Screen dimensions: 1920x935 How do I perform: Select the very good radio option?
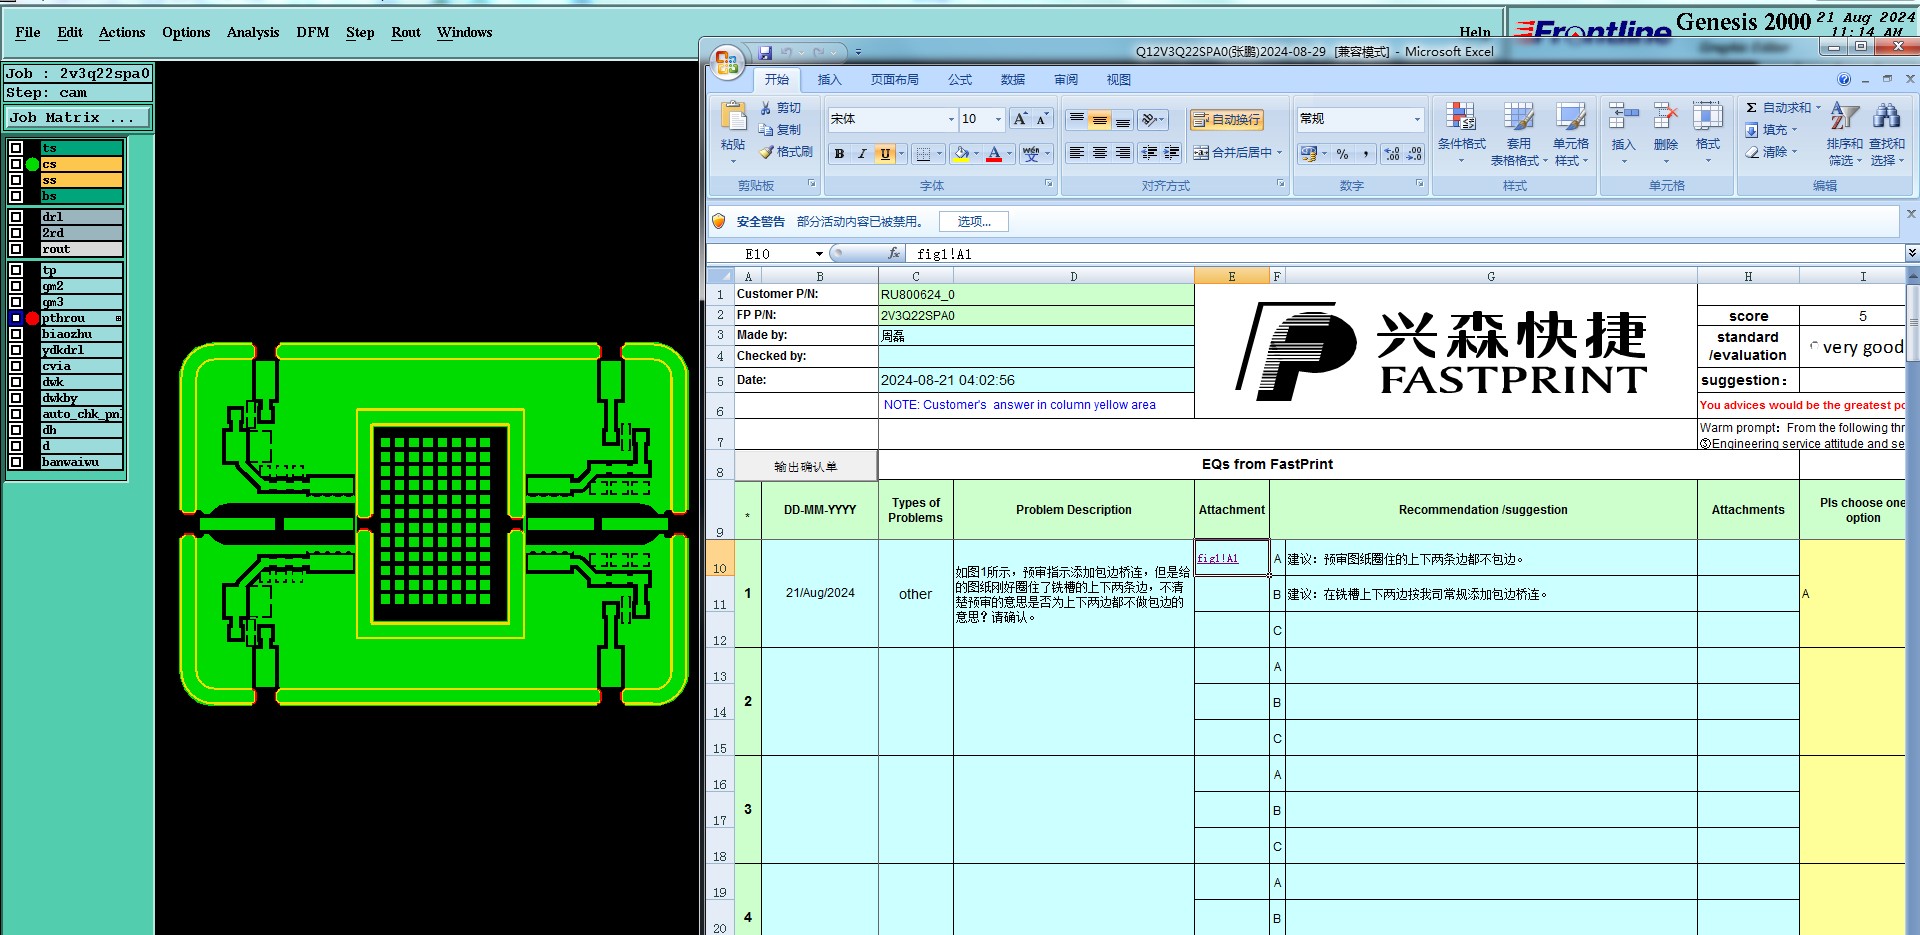[1814, 346]
